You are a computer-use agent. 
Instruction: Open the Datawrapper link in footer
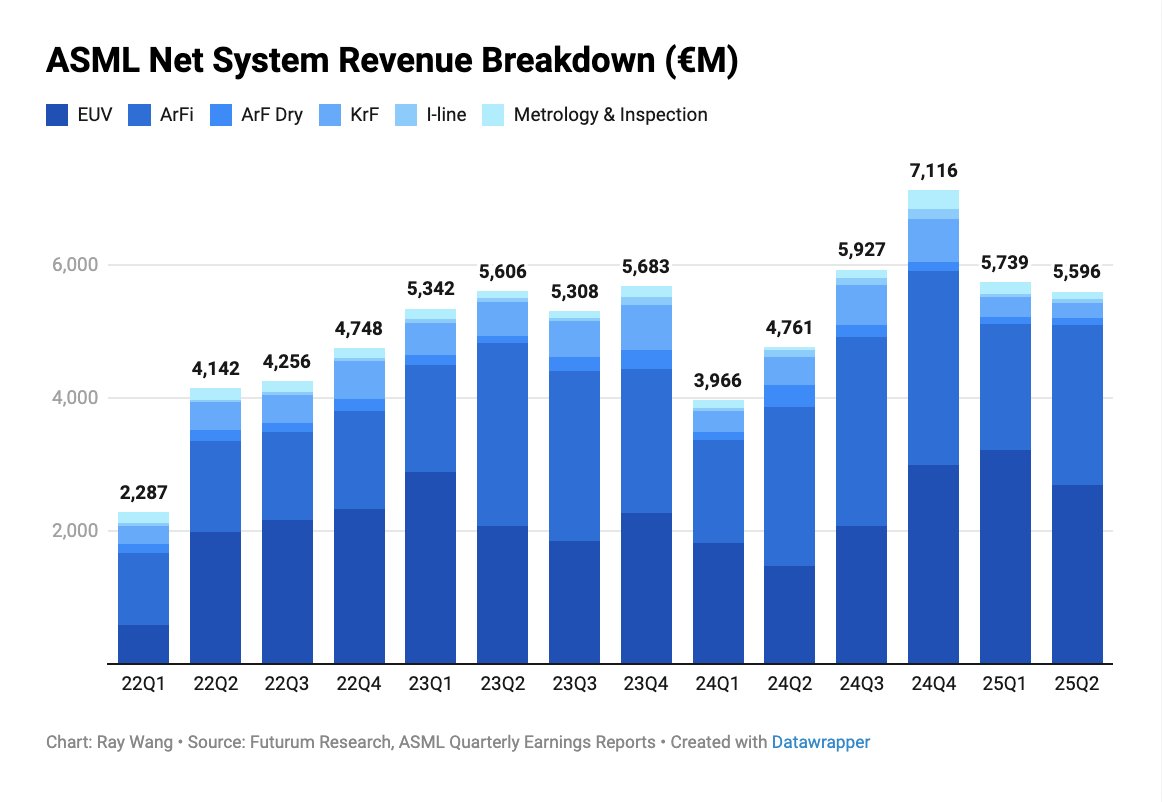pos(820,742)
